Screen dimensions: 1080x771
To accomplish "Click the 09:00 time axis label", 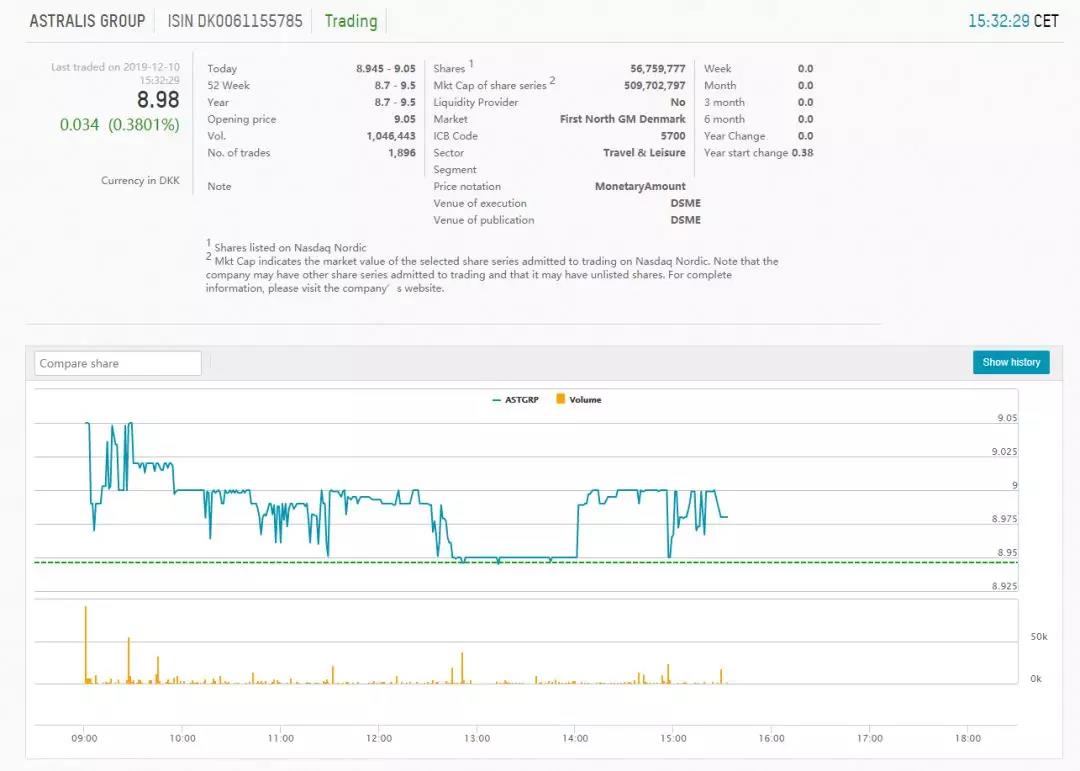I will click(x=84, y=738).
